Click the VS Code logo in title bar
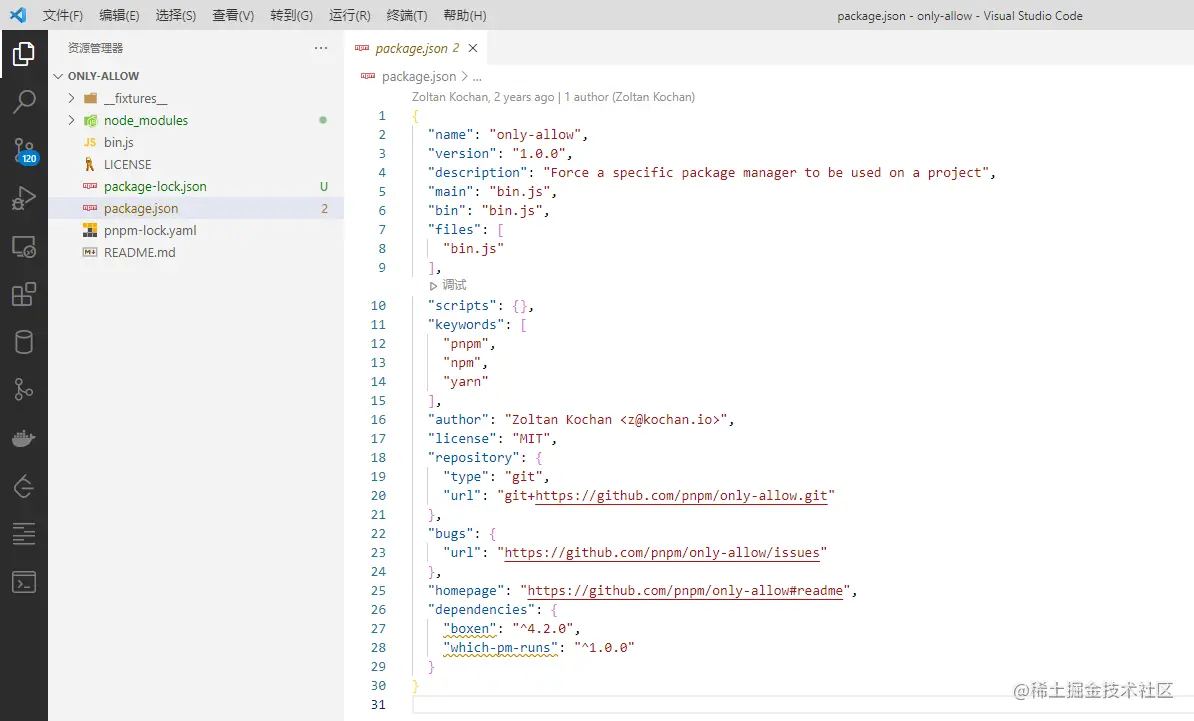 tap(18, 14)
